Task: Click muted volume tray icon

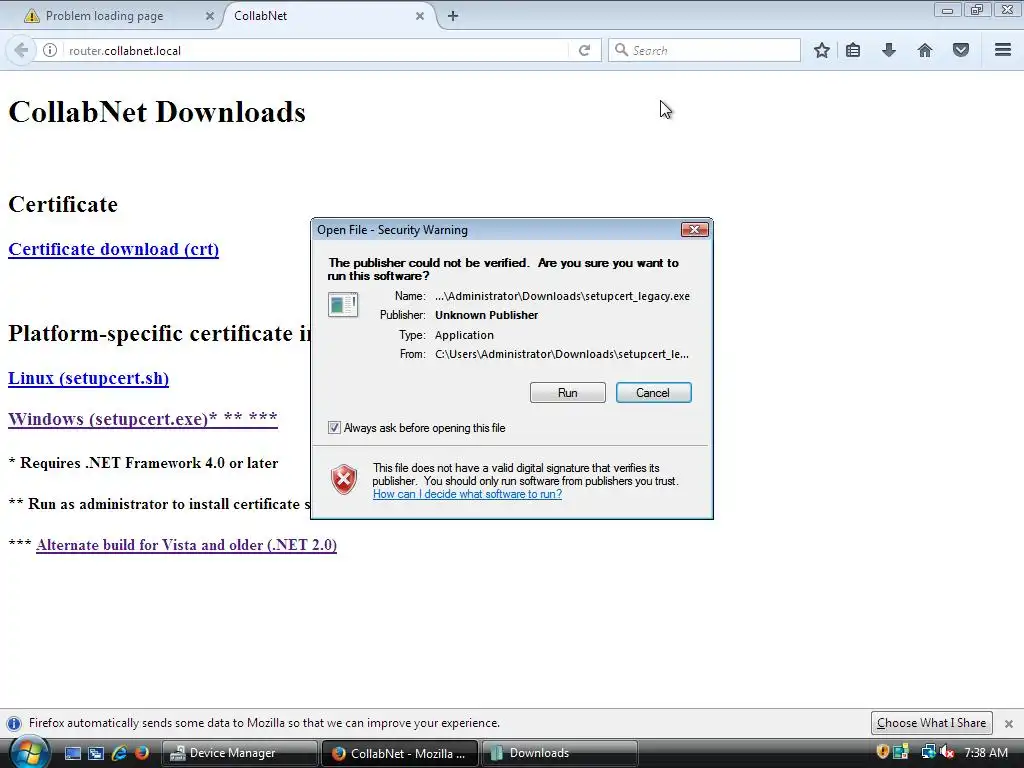Action: [x=947, y=752]
